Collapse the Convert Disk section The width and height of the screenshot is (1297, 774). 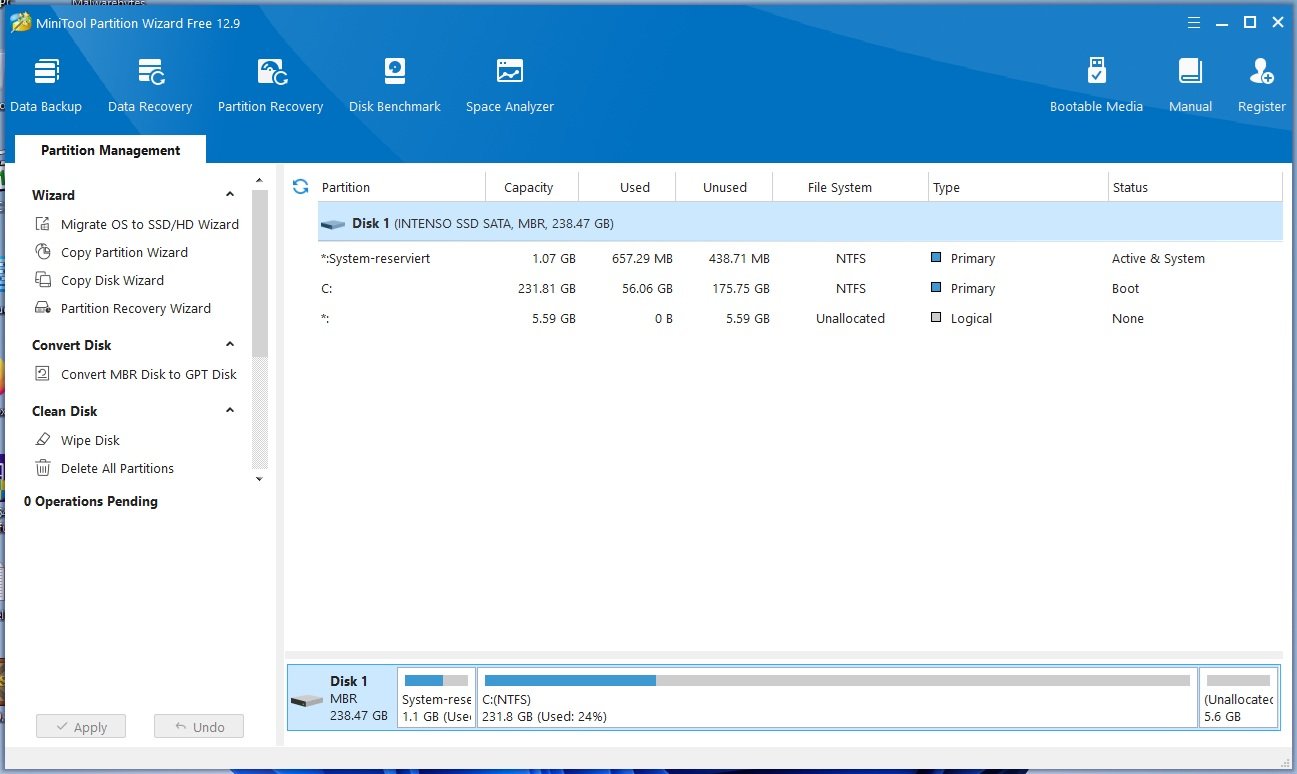[x=230, y=345]
